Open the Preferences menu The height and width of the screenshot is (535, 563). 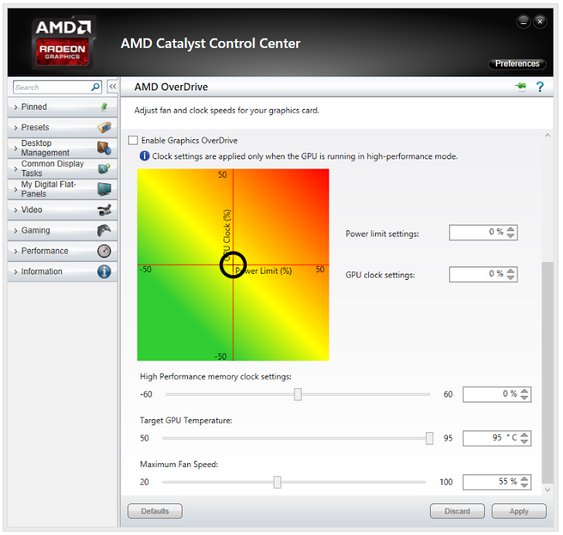click(x=517, y=64)
